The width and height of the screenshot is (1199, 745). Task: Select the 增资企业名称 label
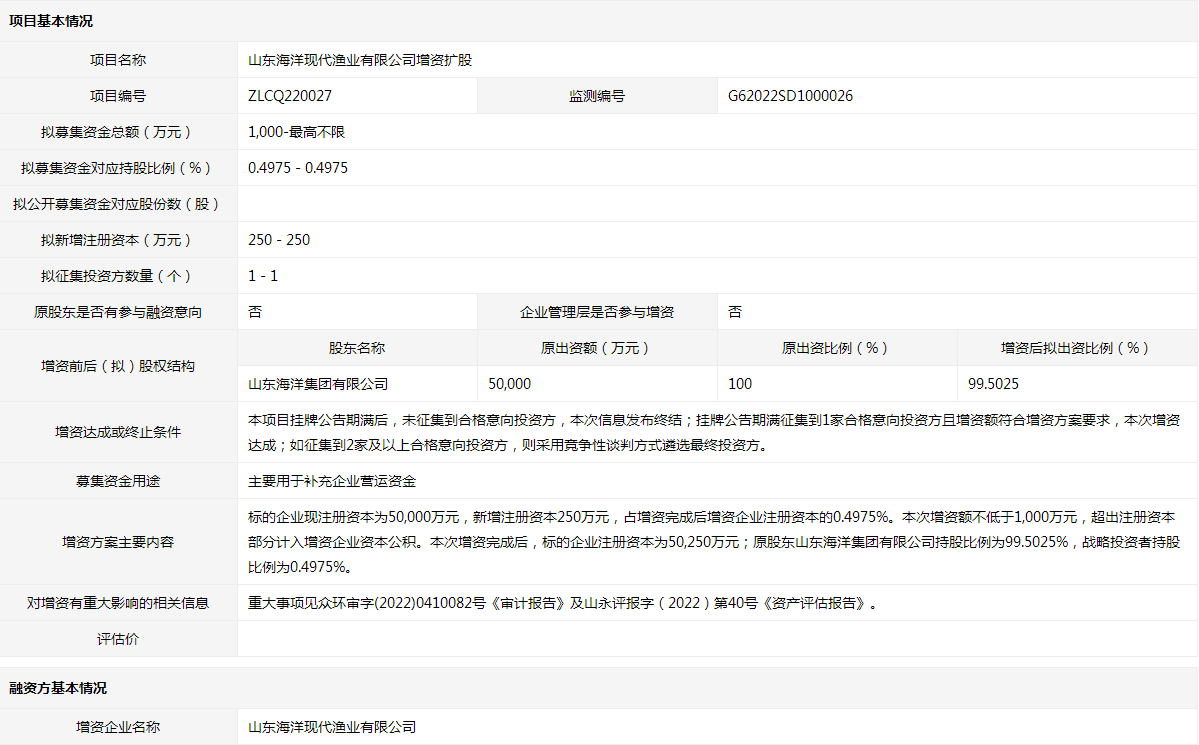coord(119,727)
